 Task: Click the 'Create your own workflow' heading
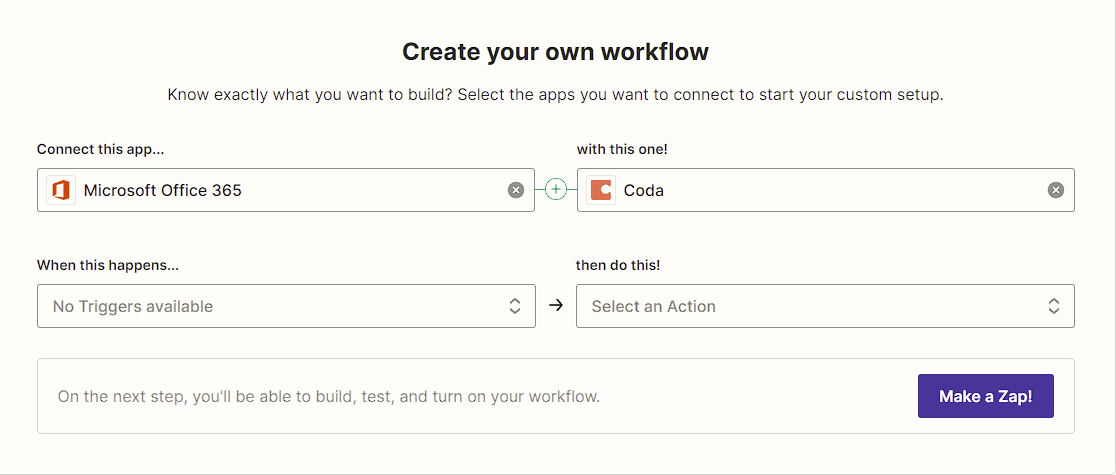click(x=555, y=52)
